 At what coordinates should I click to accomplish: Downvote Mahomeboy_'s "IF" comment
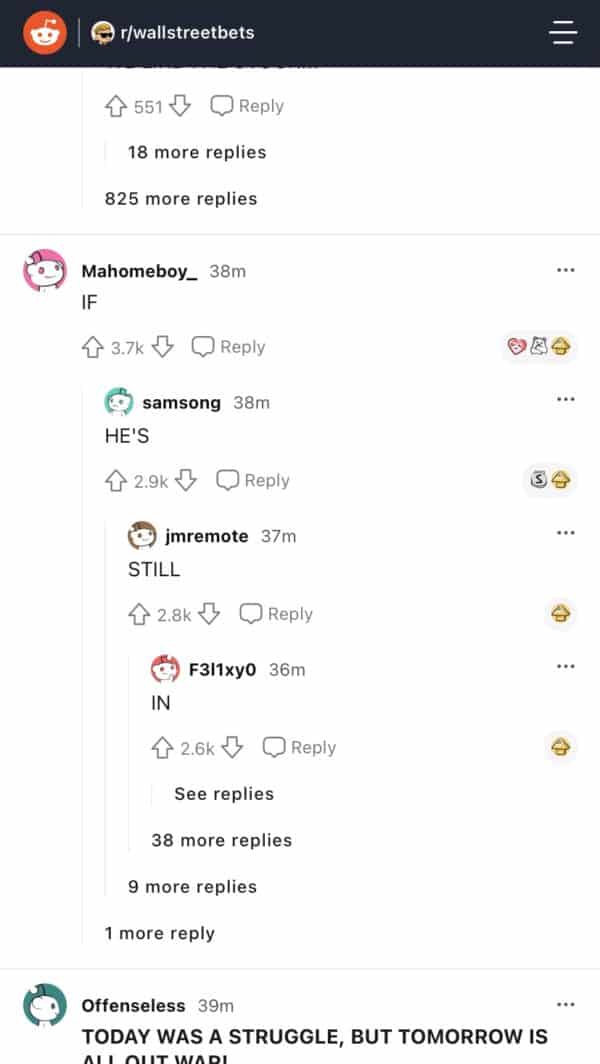[x=163, y=347]
